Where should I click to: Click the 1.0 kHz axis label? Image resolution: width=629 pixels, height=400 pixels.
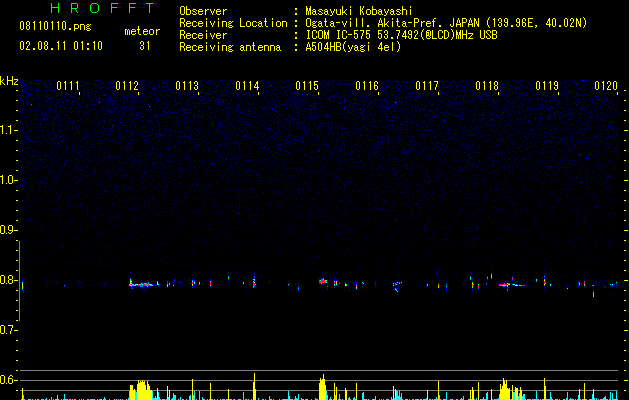(x=8, y=180)
